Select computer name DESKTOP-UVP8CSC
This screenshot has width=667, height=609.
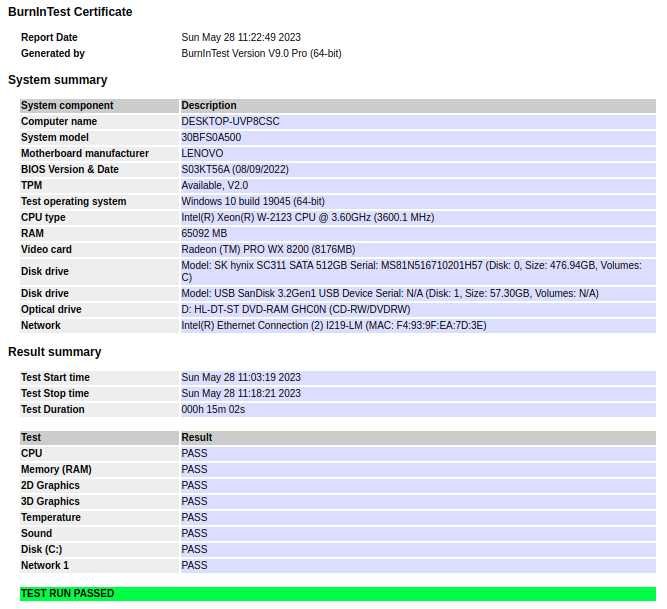230,122
